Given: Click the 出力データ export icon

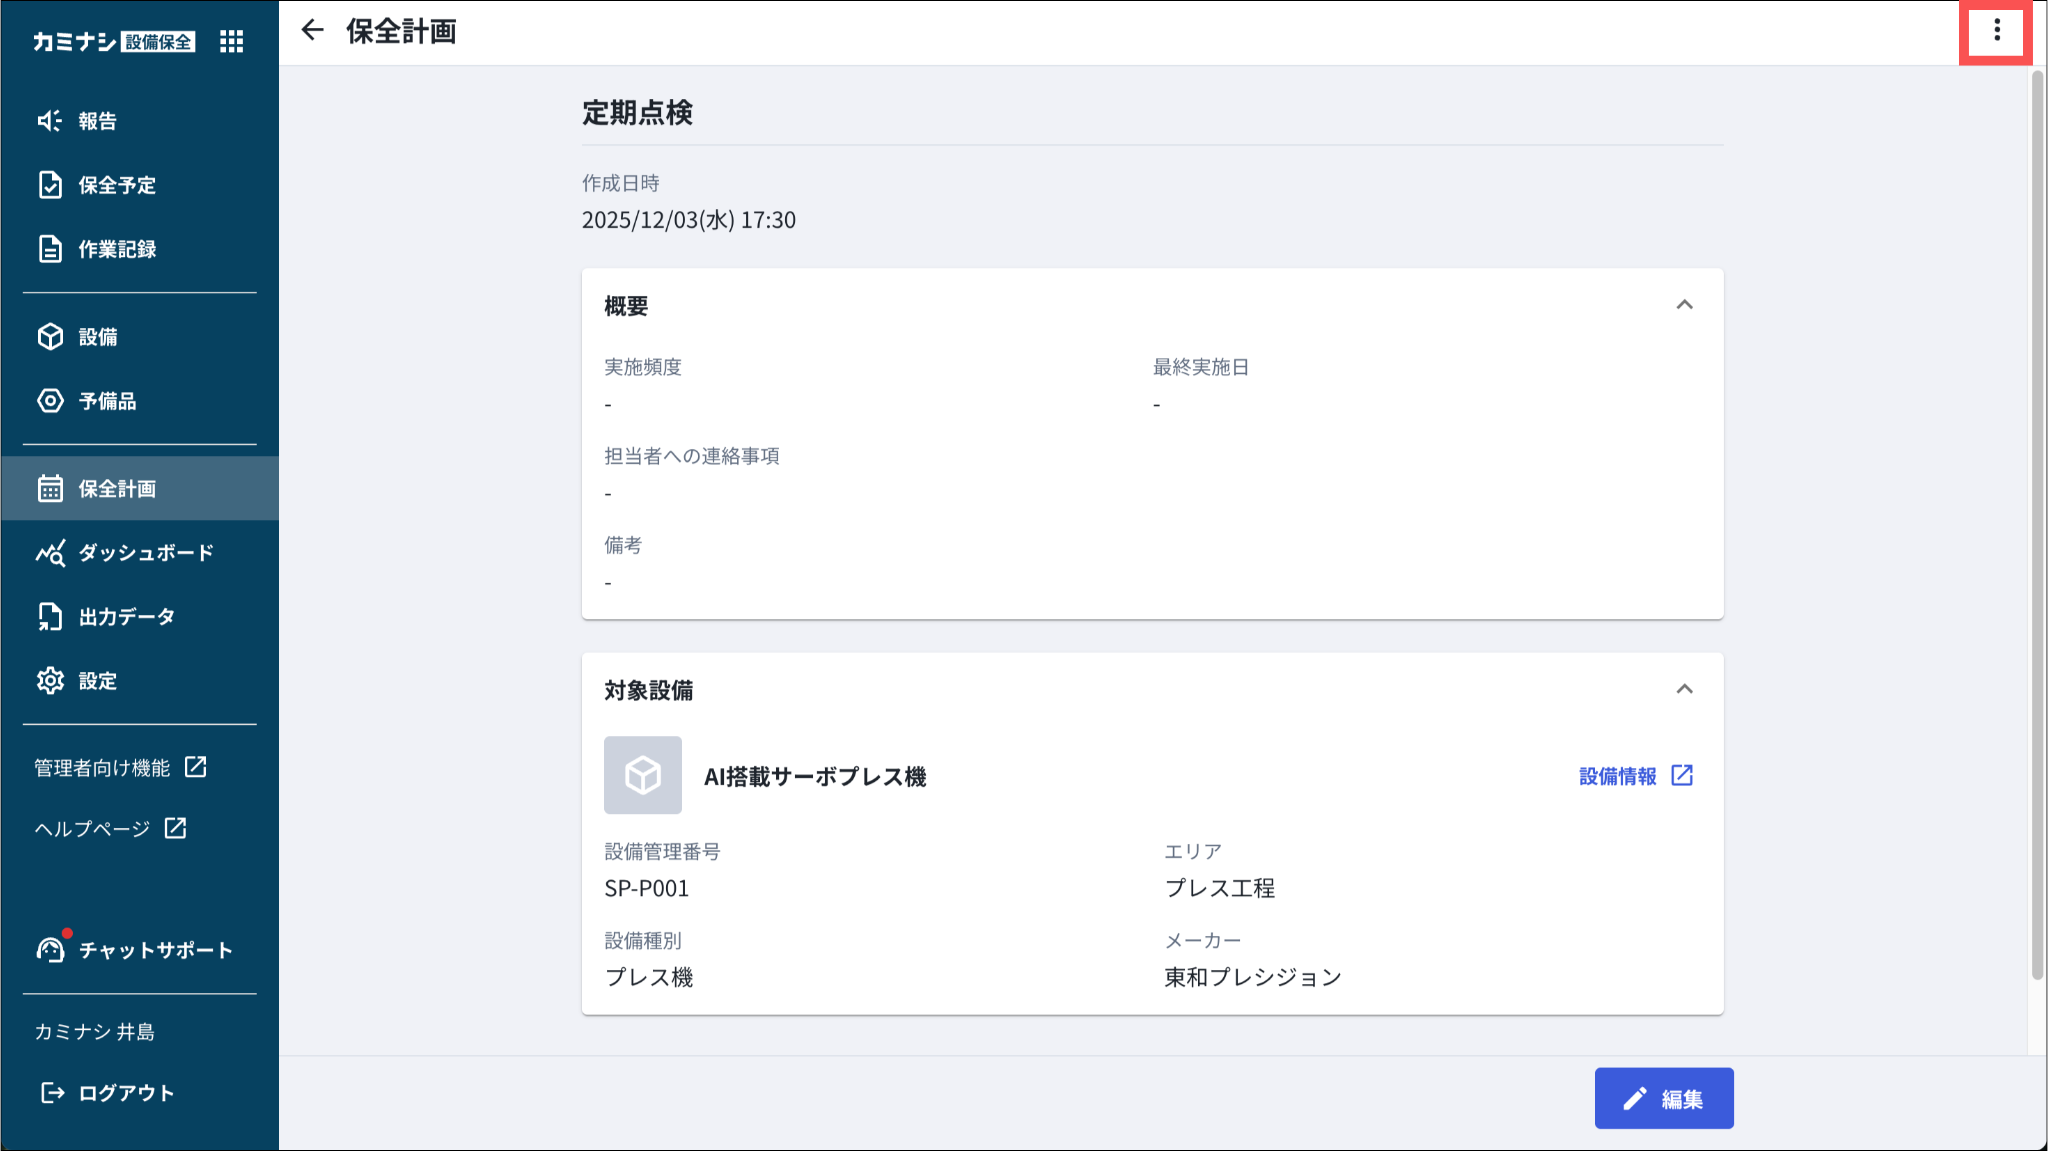Looking at the screenshot, I should 50,617.
